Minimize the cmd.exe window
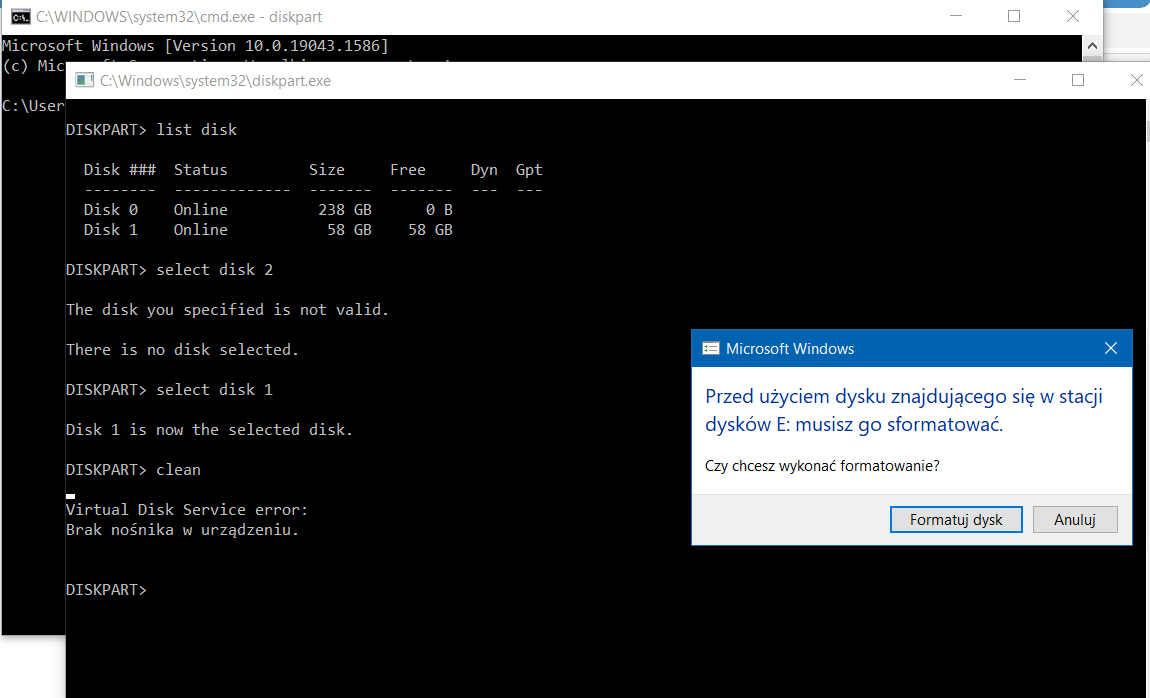 (956, 16)
